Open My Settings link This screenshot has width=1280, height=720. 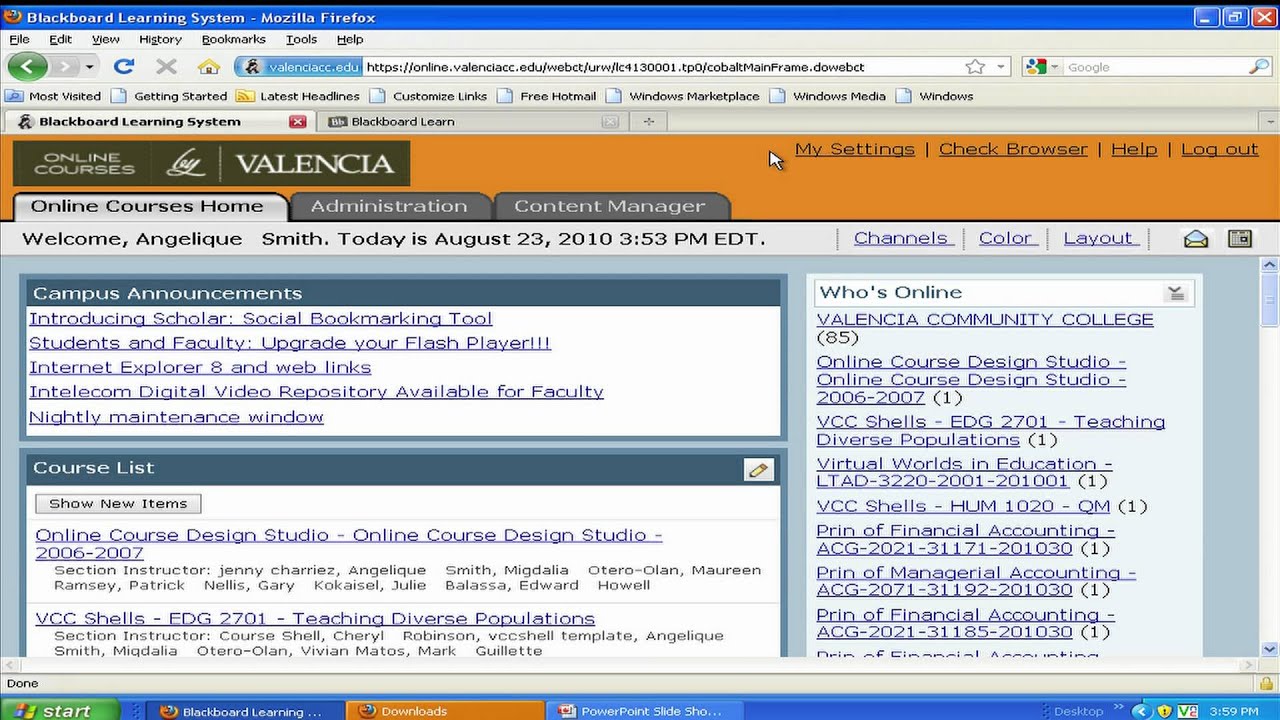tap(855, 149)
